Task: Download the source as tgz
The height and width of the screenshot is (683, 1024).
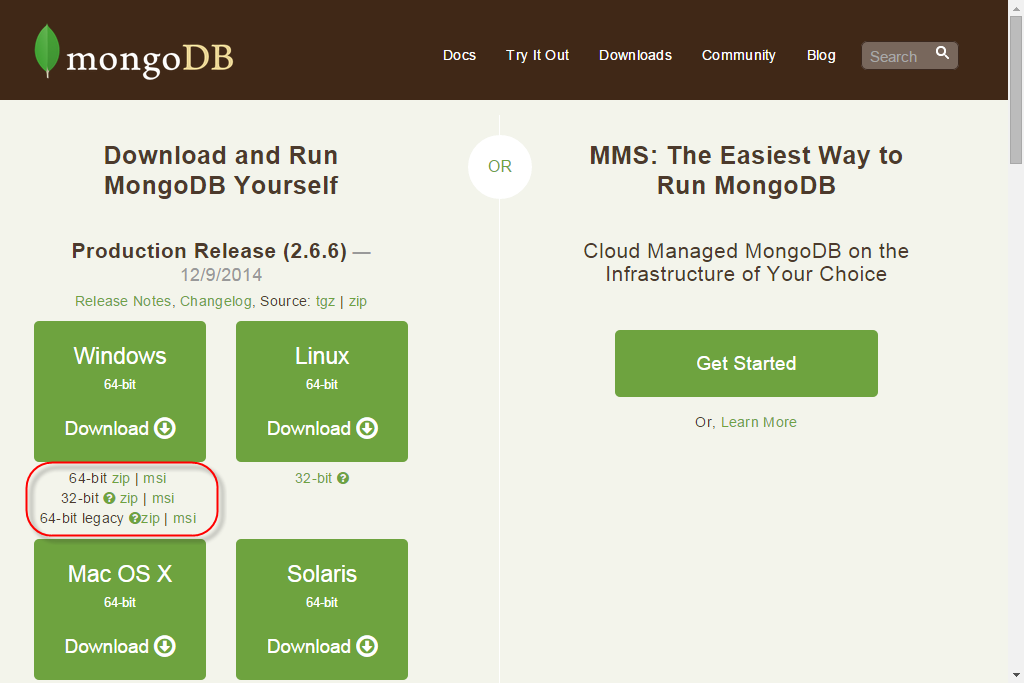Action: coord(325,300)
